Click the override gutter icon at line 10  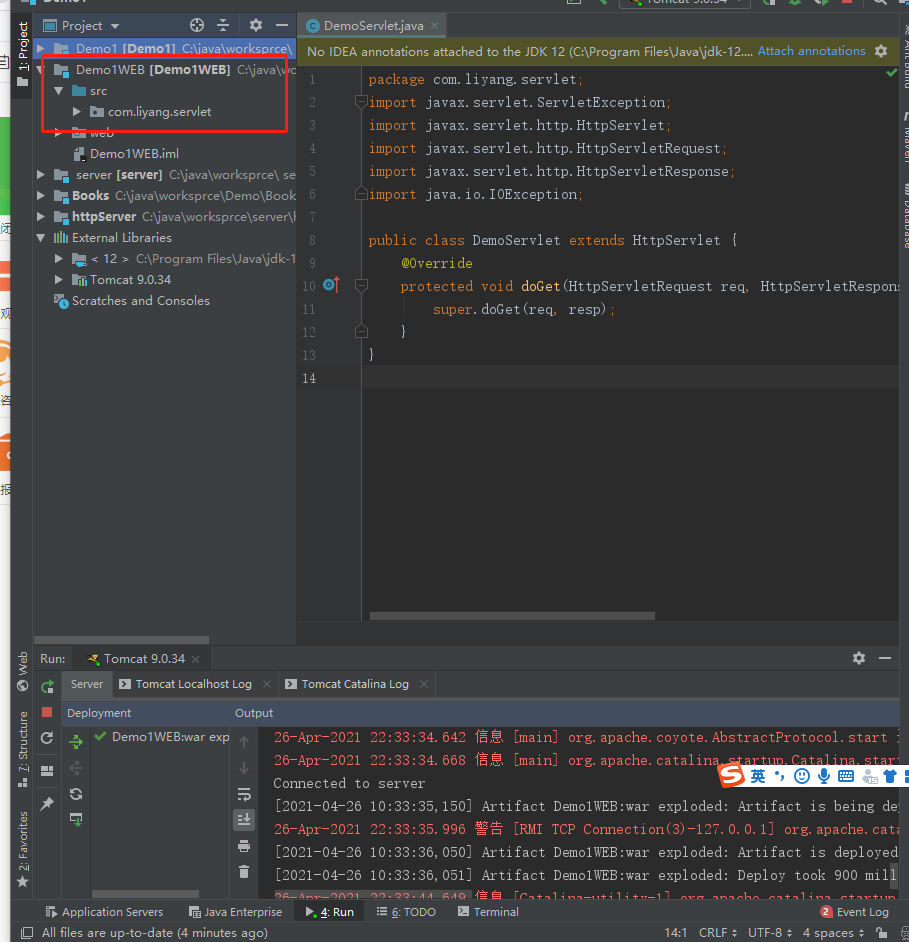[x=331, y=285]
